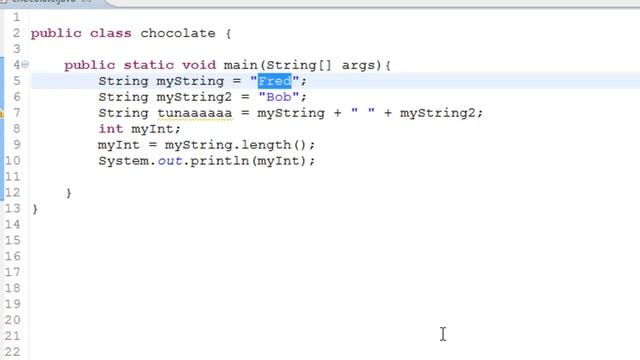Click the int keyword on line 8
Viewport: 640px width, 360px height.
click(111, 129)
